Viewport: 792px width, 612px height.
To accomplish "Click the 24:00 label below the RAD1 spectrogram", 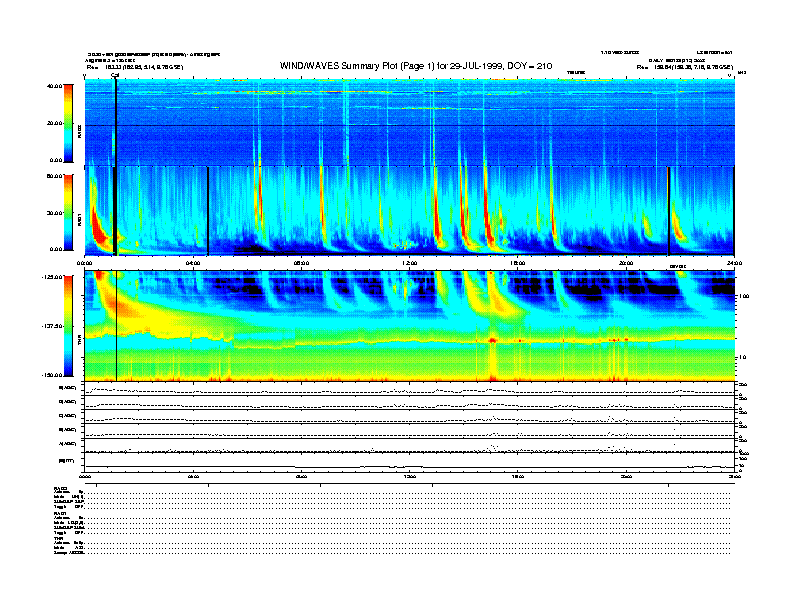I will [734, 263].
